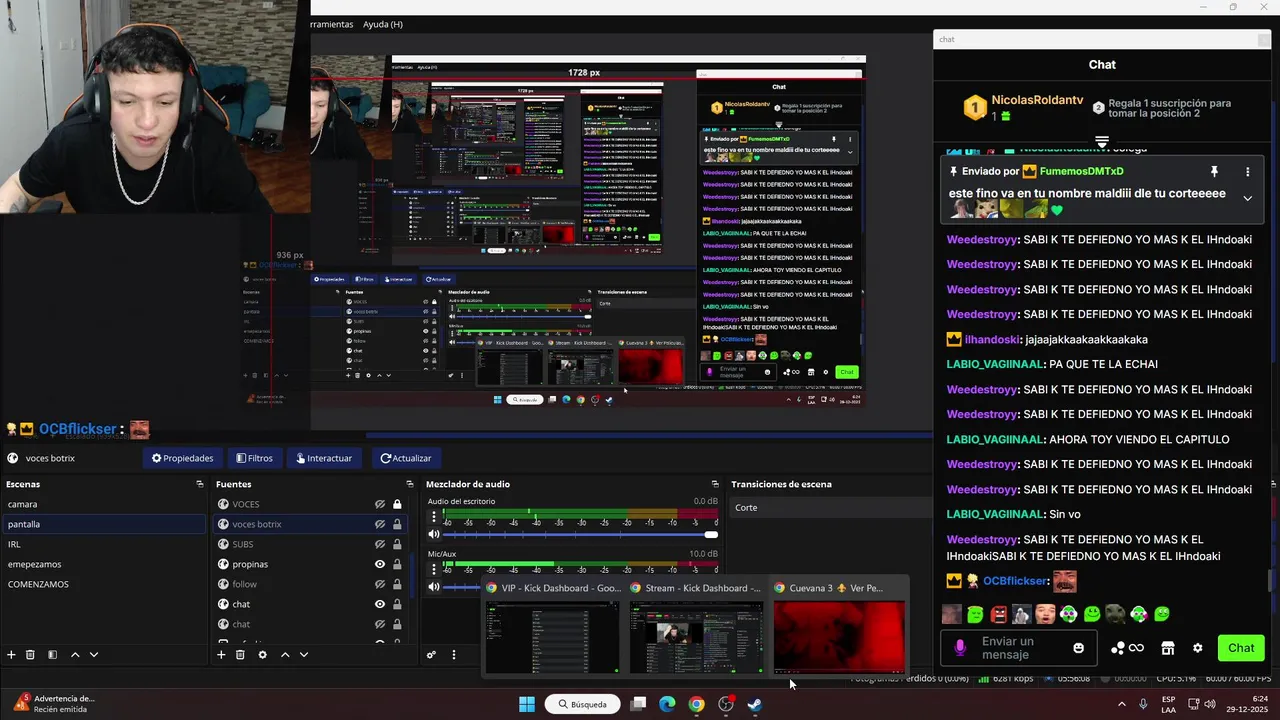The width and height of the screenshot is (1280, 720).
Task: Select the COMENZAMOS scene
Action: pyautogui.click(x=104, y=584)
